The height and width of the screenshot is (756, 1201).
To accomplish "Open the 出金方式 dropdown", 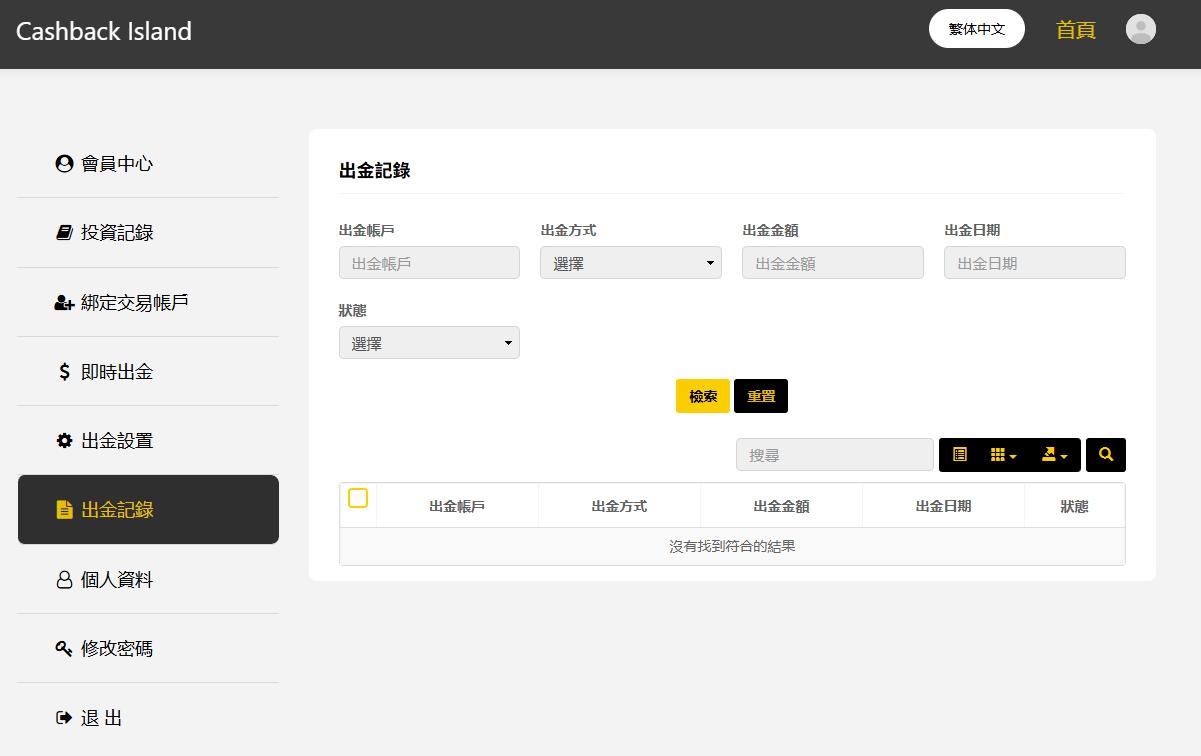I will click(631, 263).
